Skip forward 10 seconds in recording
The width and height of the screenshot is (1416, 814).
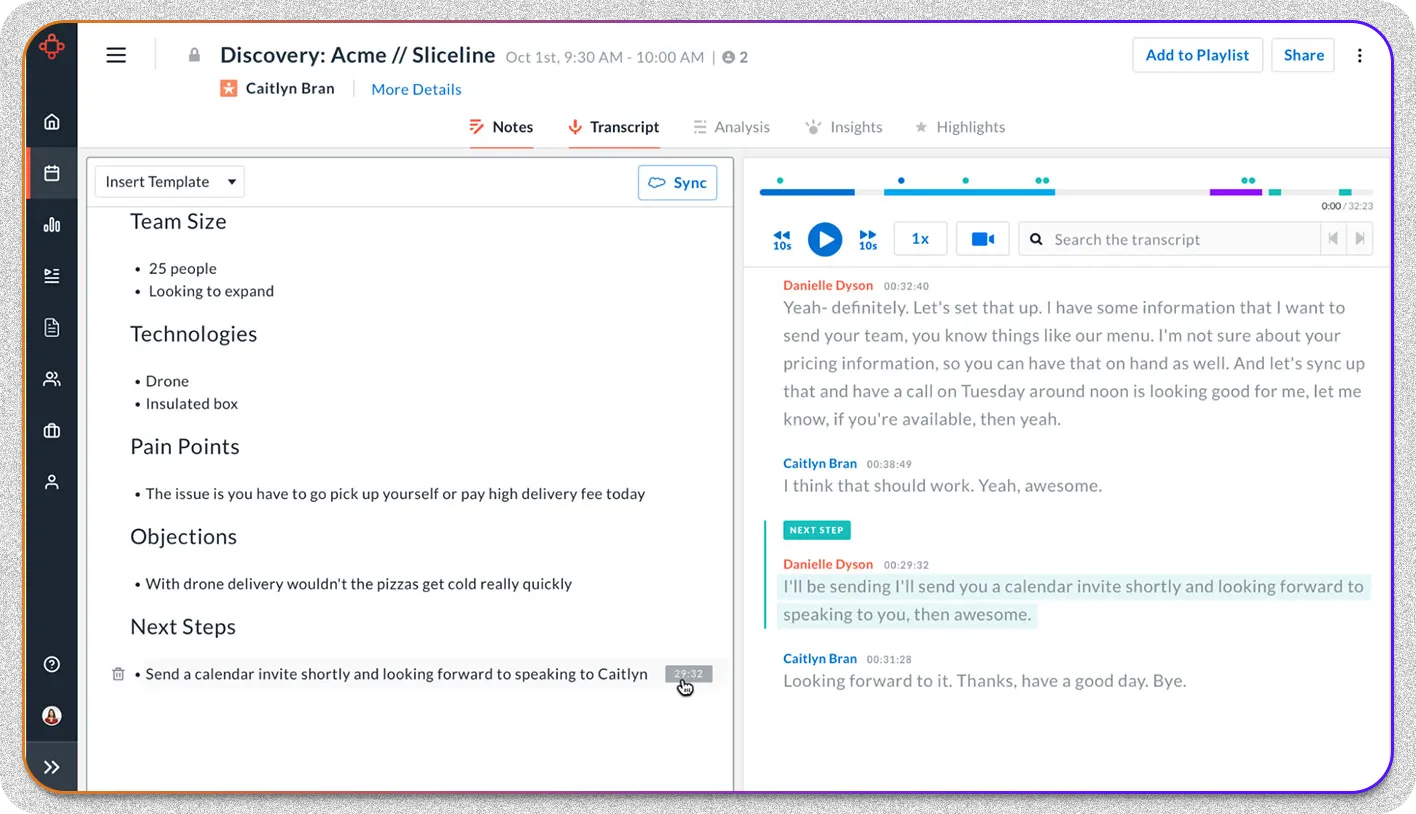pyautogui.click(x=868, y=239)
